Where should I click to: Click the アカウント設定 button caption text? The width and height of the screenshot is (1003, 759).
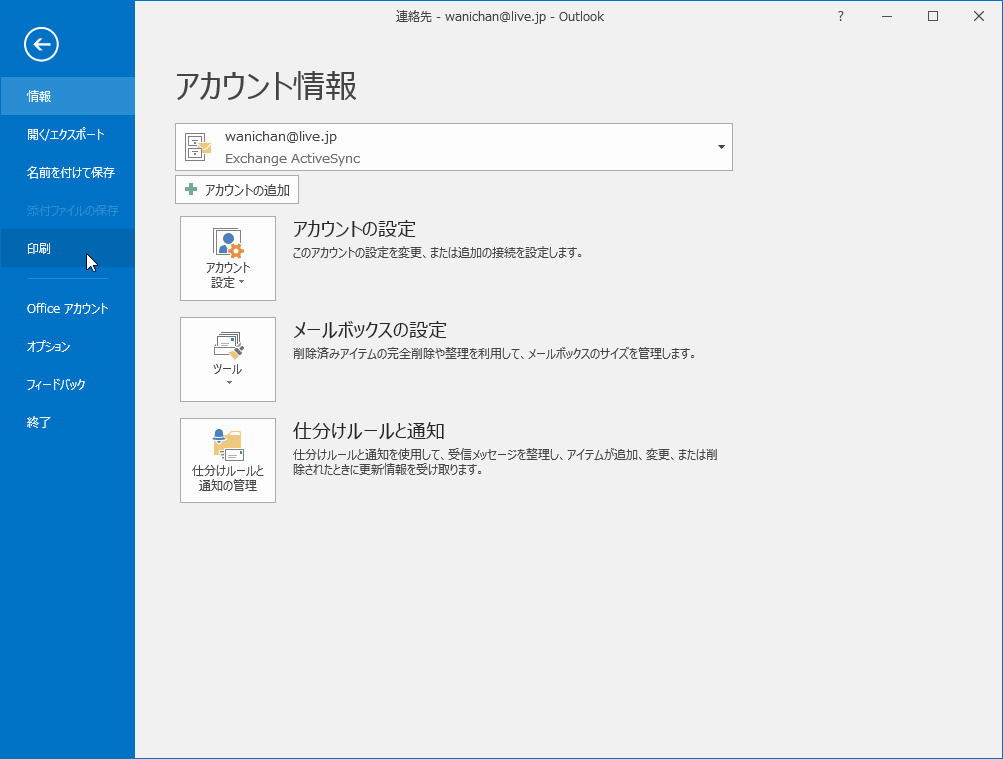[228, 275]
